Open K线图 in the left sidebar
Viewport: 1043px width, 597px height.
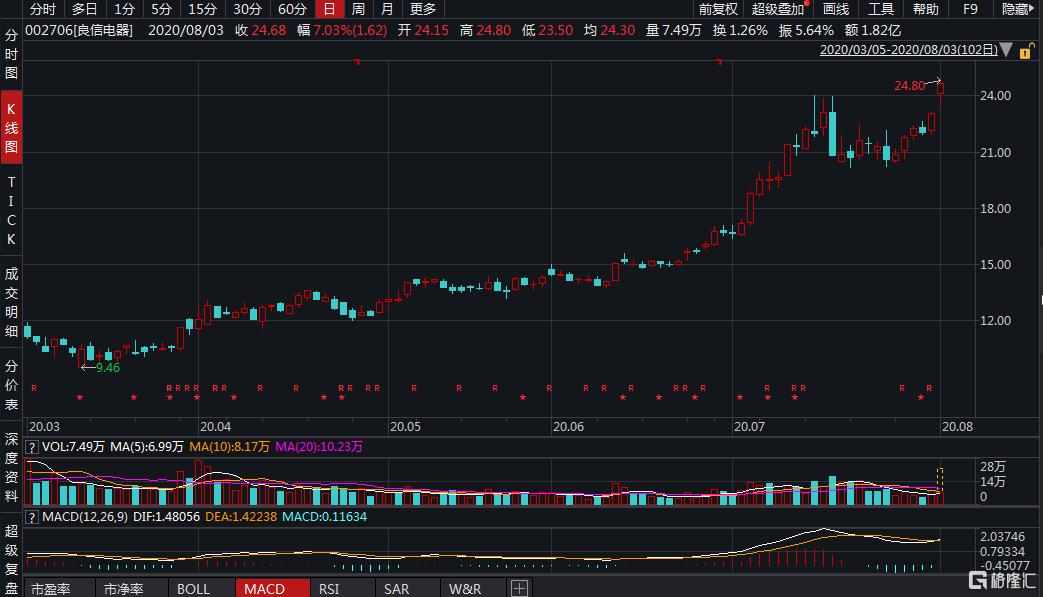coord(12,127)
